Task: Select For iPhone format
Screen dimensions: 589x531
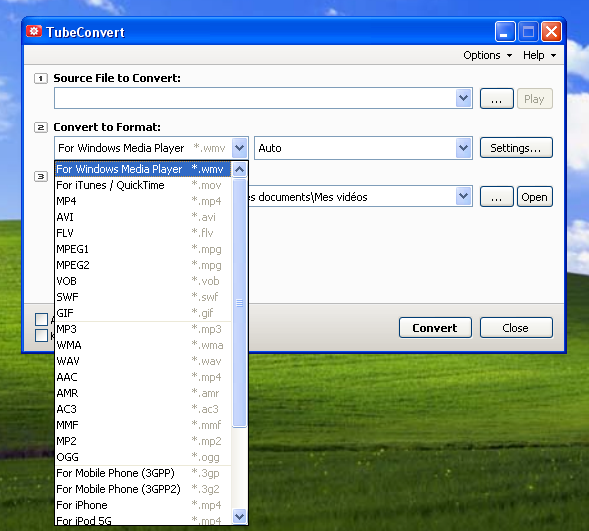Action: click(x=143, y=505)
